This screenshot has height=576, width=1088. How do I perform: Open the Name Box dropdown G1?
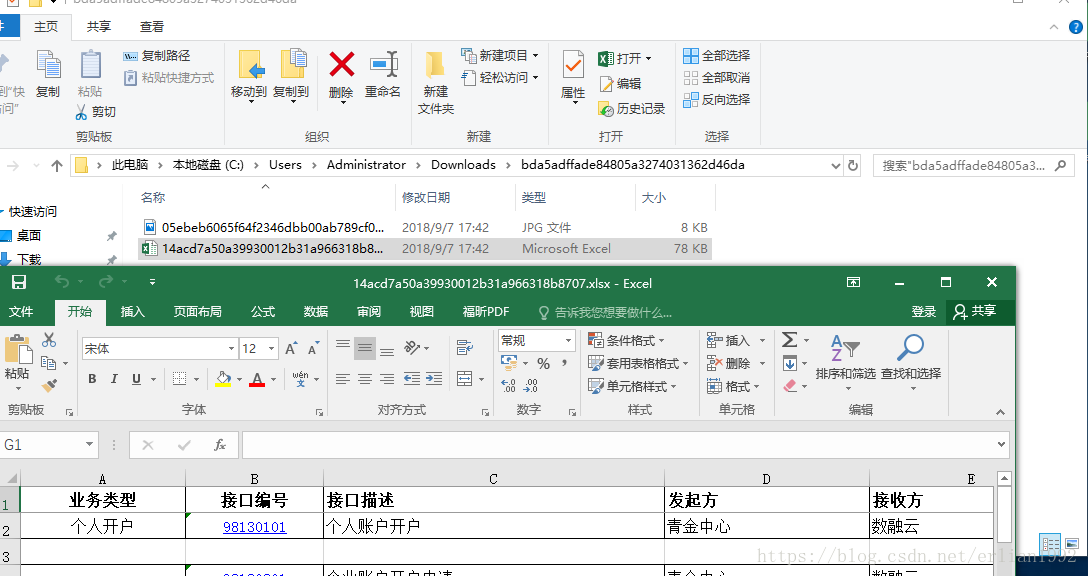click(89, 445)
